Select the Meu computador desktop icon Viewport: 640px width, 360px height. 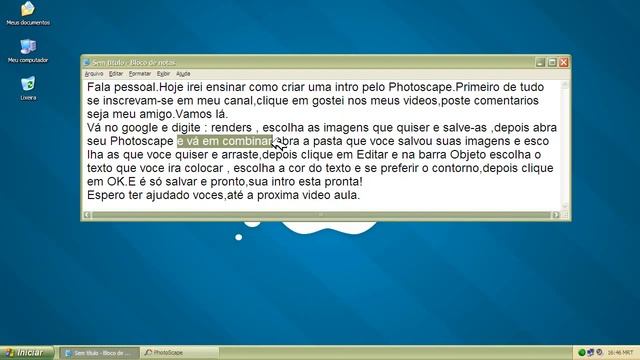(28, 51)
